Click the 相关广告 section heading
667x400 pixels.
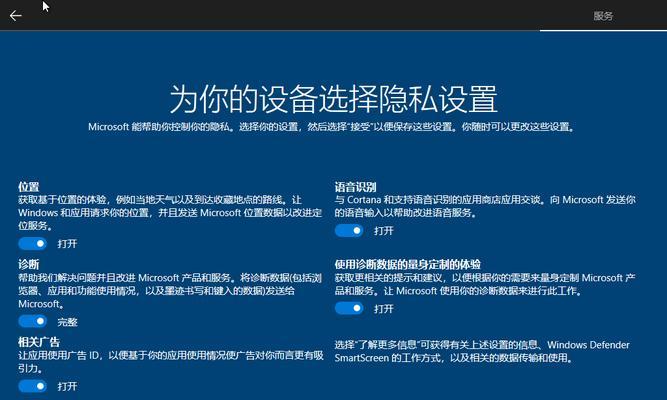[39, 342]
